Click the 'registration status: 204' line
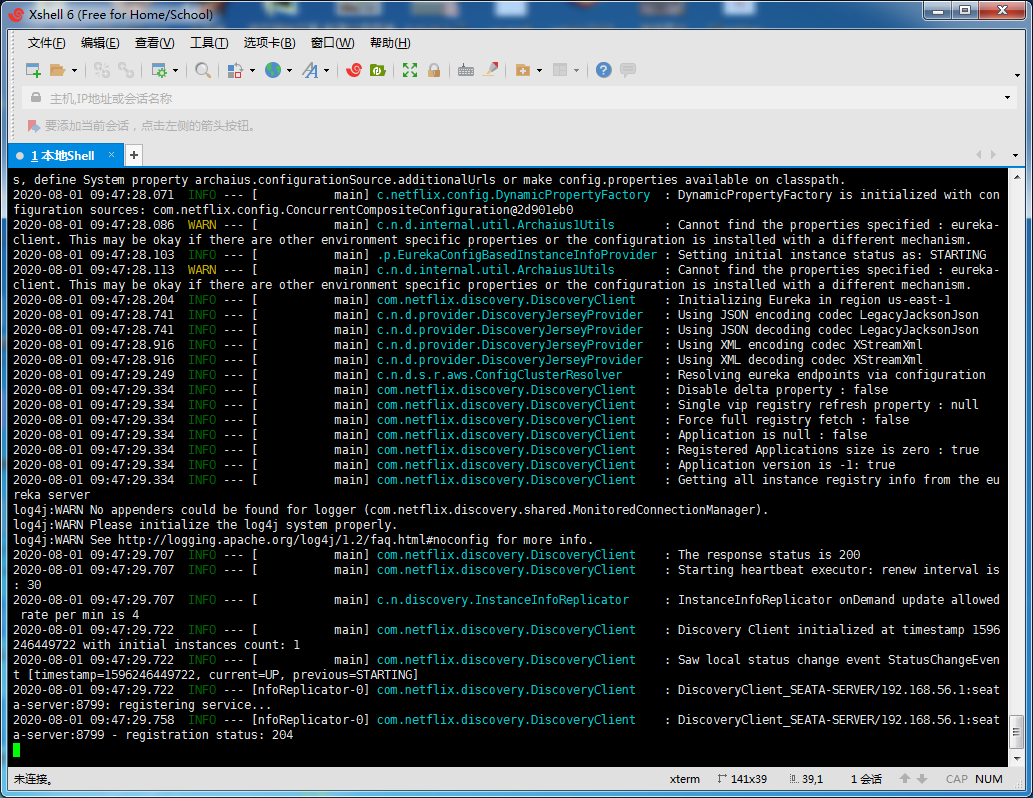 tap(209, 735)
